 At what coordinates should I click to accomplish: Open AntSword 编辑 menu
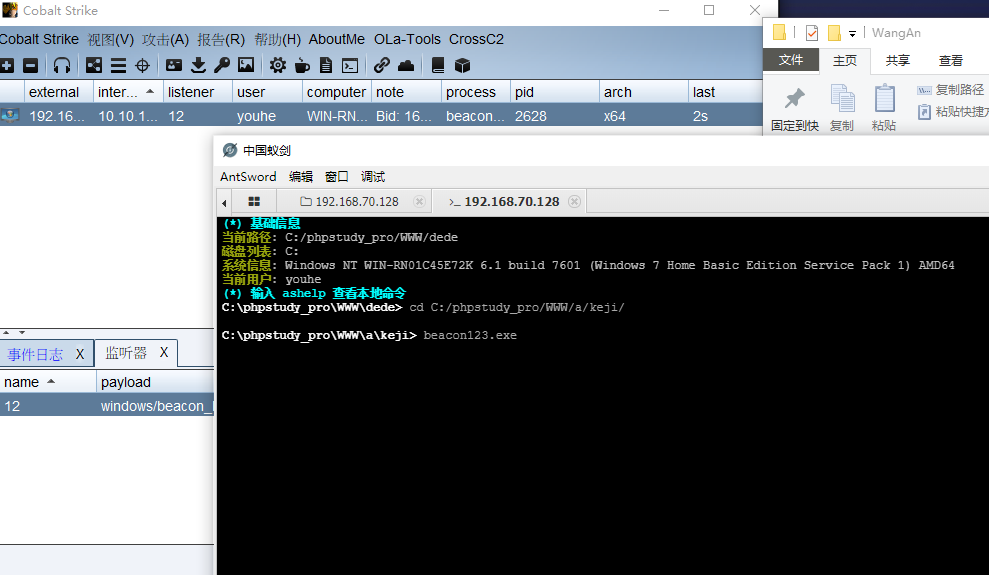(301, 177)
